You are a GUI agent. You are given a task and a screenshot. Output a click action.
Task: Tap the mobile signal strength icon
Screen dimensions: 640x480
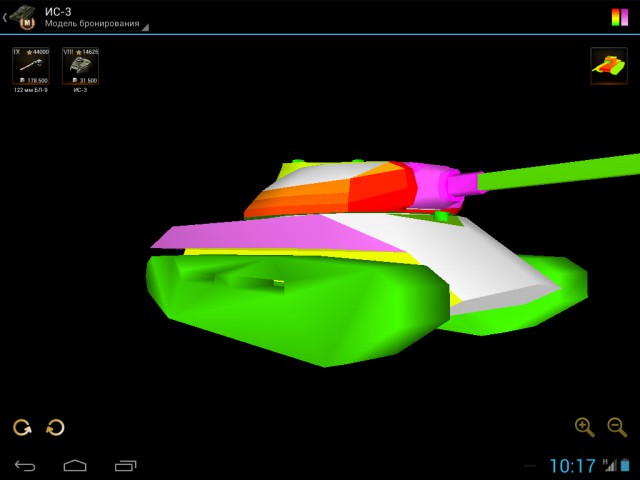click(x=610, y=465)
